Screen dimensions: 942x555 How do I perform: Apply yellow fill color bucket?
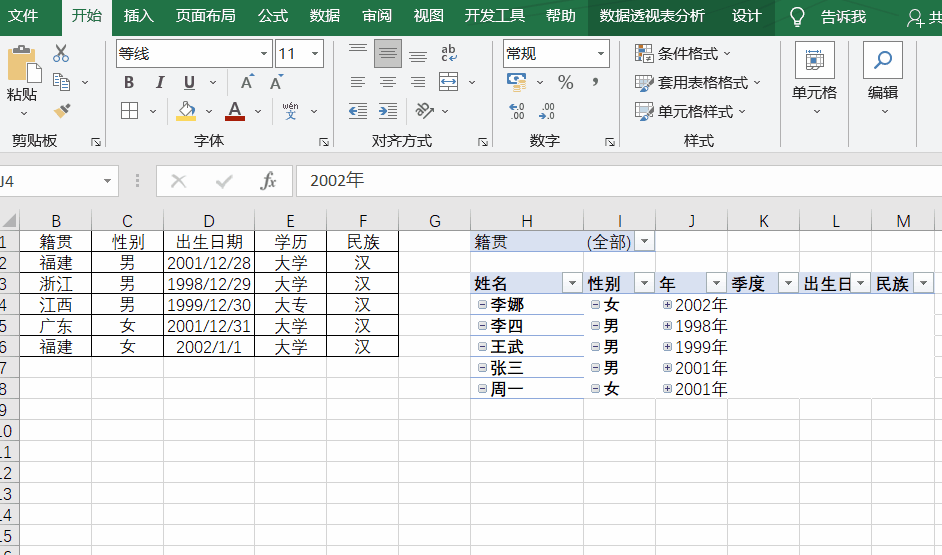click(x=186, y=111)
